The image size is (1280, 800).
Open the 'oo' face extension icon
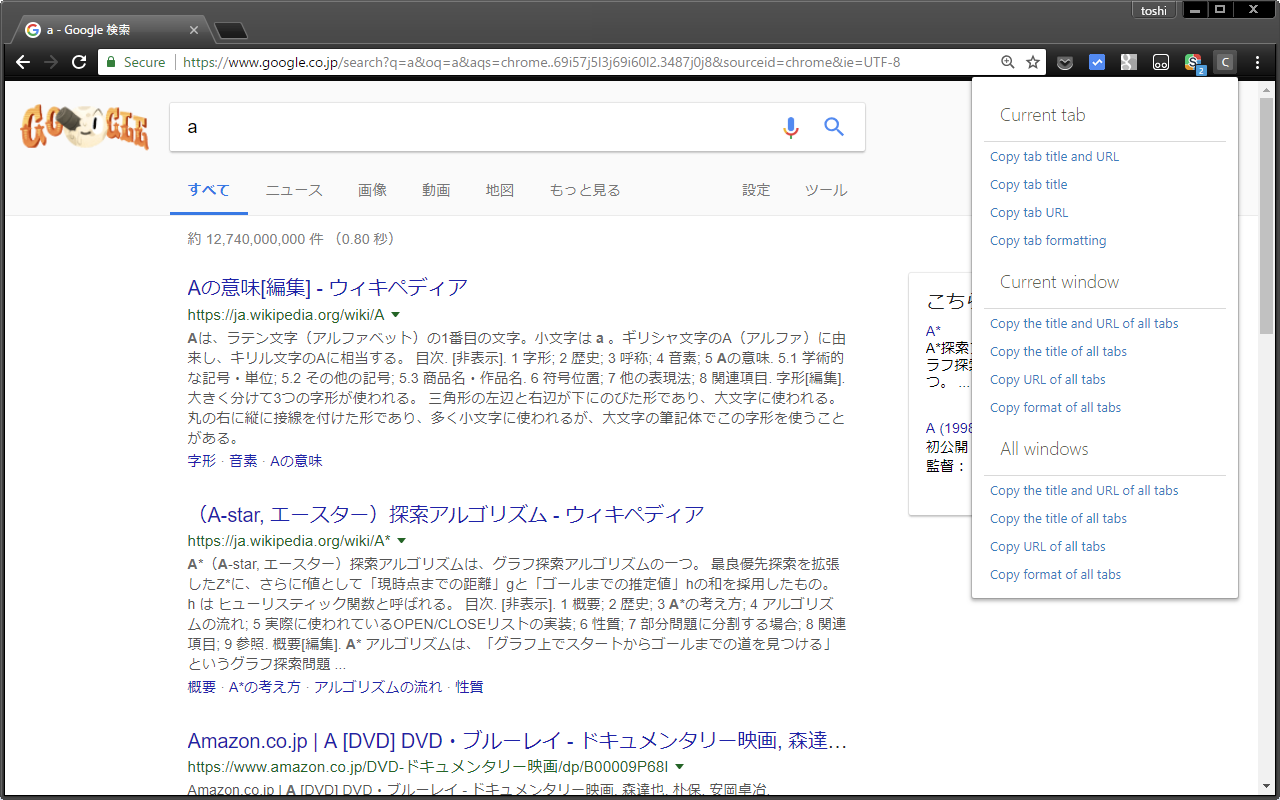pos(1161,62)
